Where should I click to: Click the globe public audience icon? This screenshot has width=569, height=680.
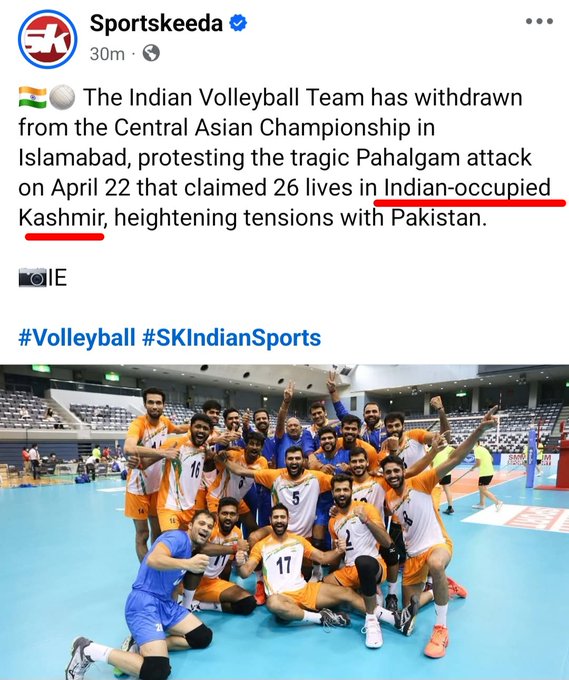tap(151, 54)
